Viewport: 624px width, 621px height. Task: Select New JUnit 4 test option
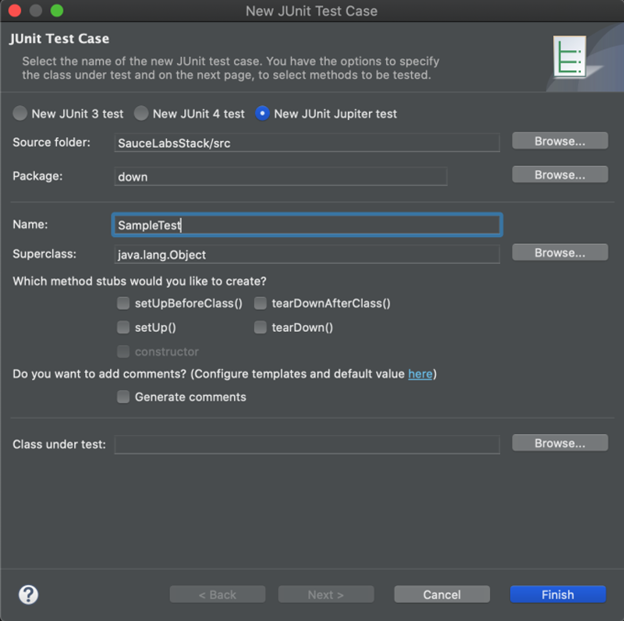[141, 113]
